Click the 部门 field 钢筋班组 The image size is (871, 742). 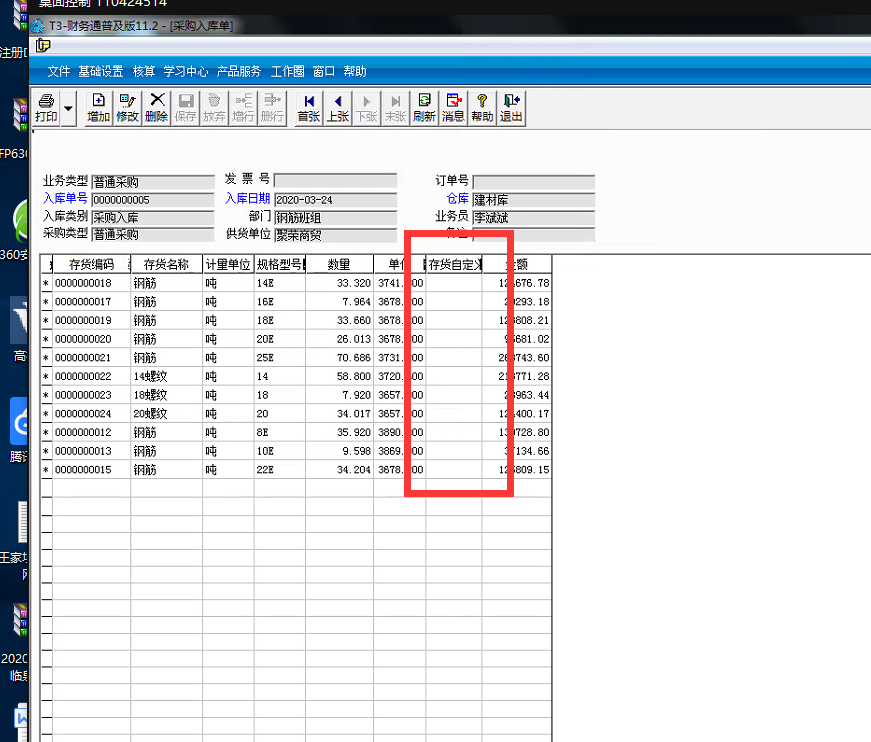[336, 217]
